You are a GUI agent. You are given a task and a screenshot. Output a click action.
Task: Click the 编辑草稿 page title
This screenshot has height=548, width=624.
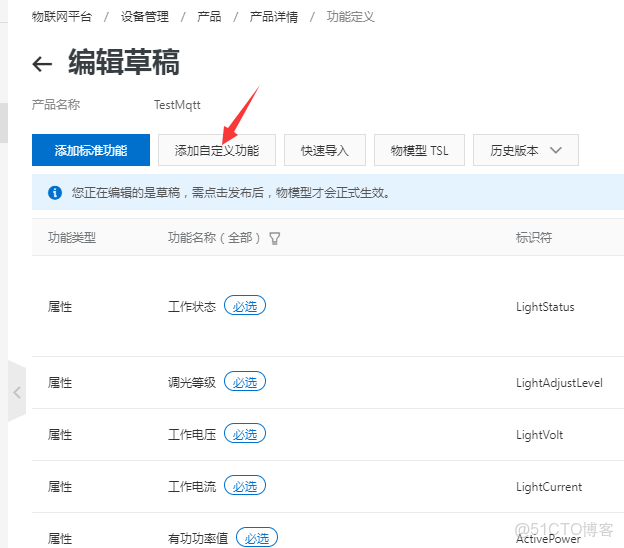coord(124,62)
